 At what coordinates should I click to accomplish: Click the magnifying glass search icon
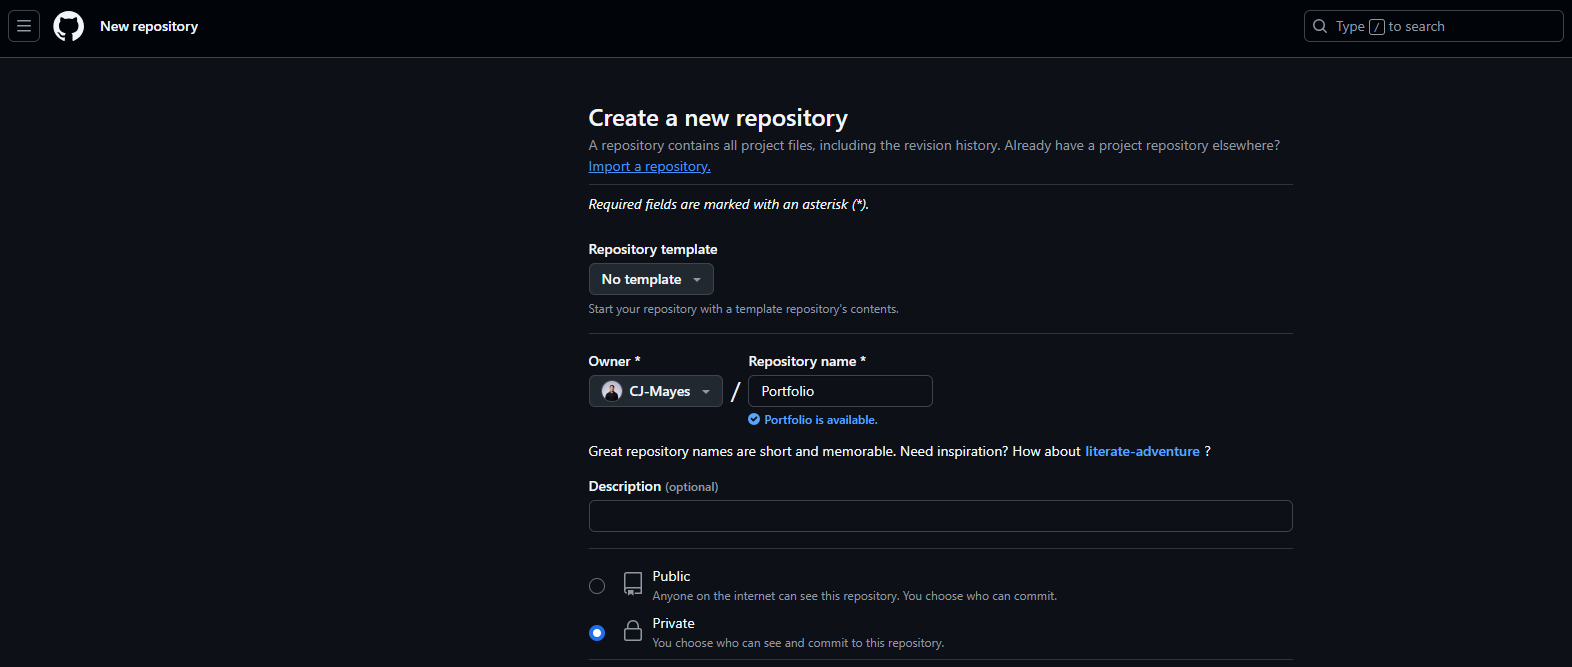coord(1320,26)
